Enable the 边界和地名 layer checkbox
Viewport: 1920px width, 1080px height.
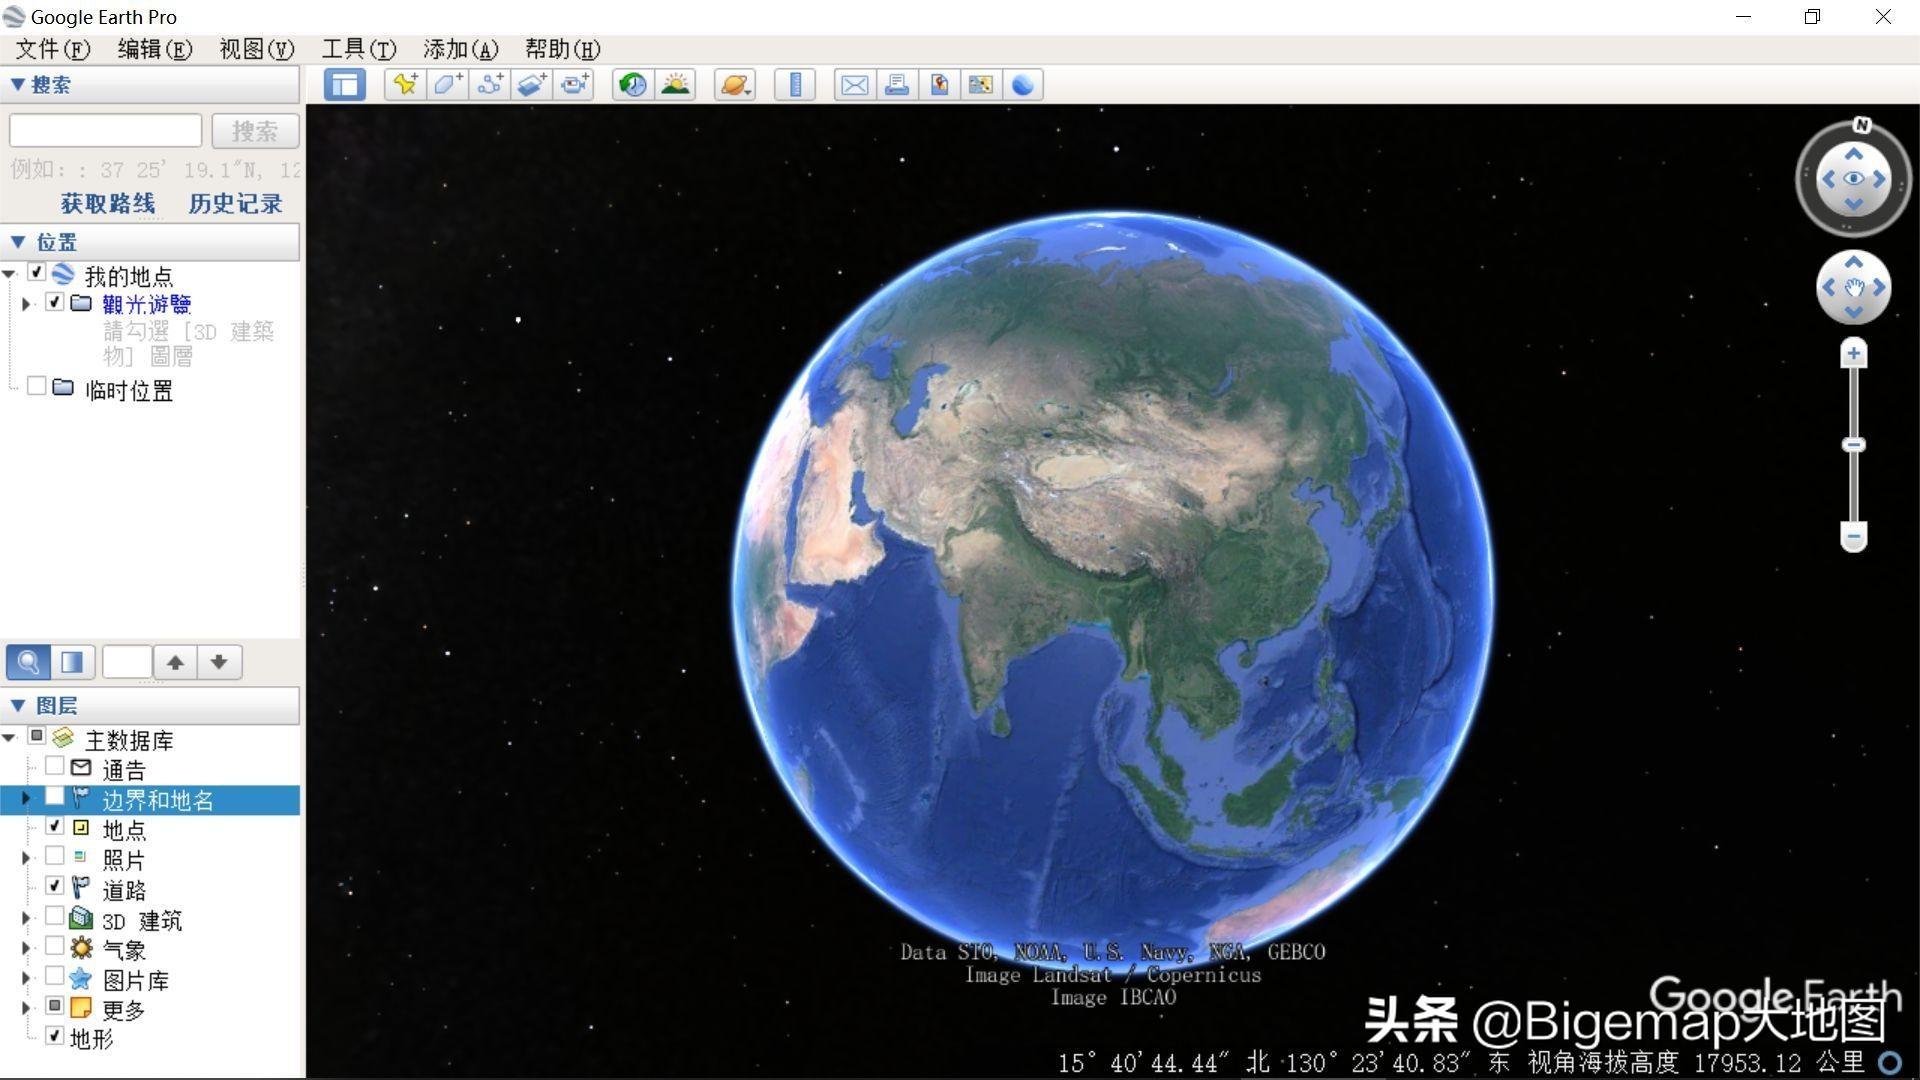pos(55,797)
